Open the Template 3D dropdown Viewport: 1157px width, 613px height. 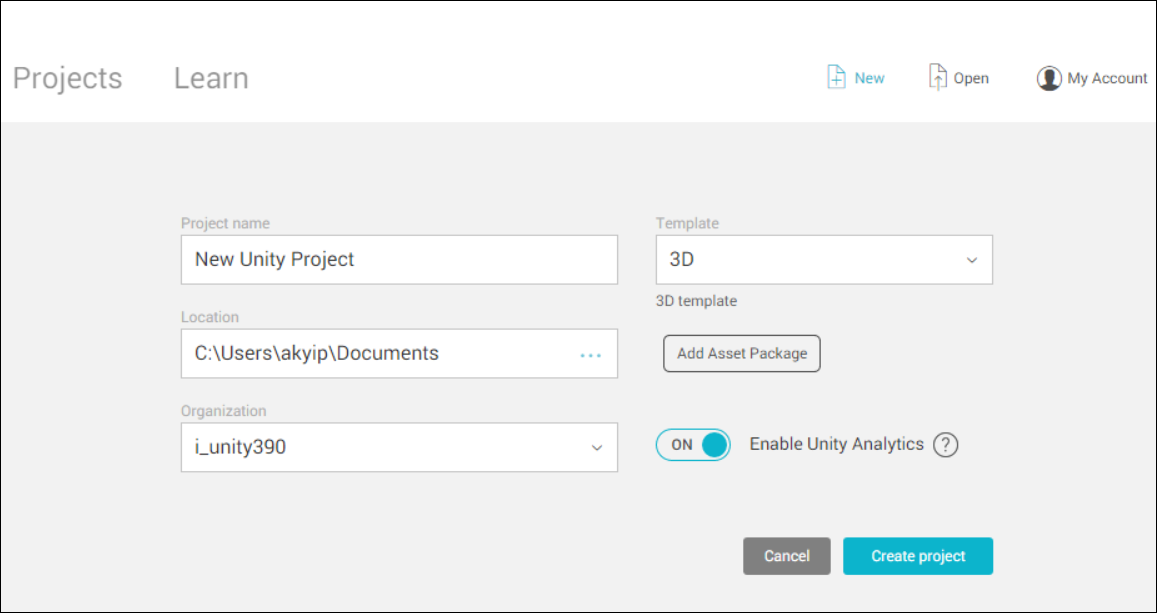(824, 260)
